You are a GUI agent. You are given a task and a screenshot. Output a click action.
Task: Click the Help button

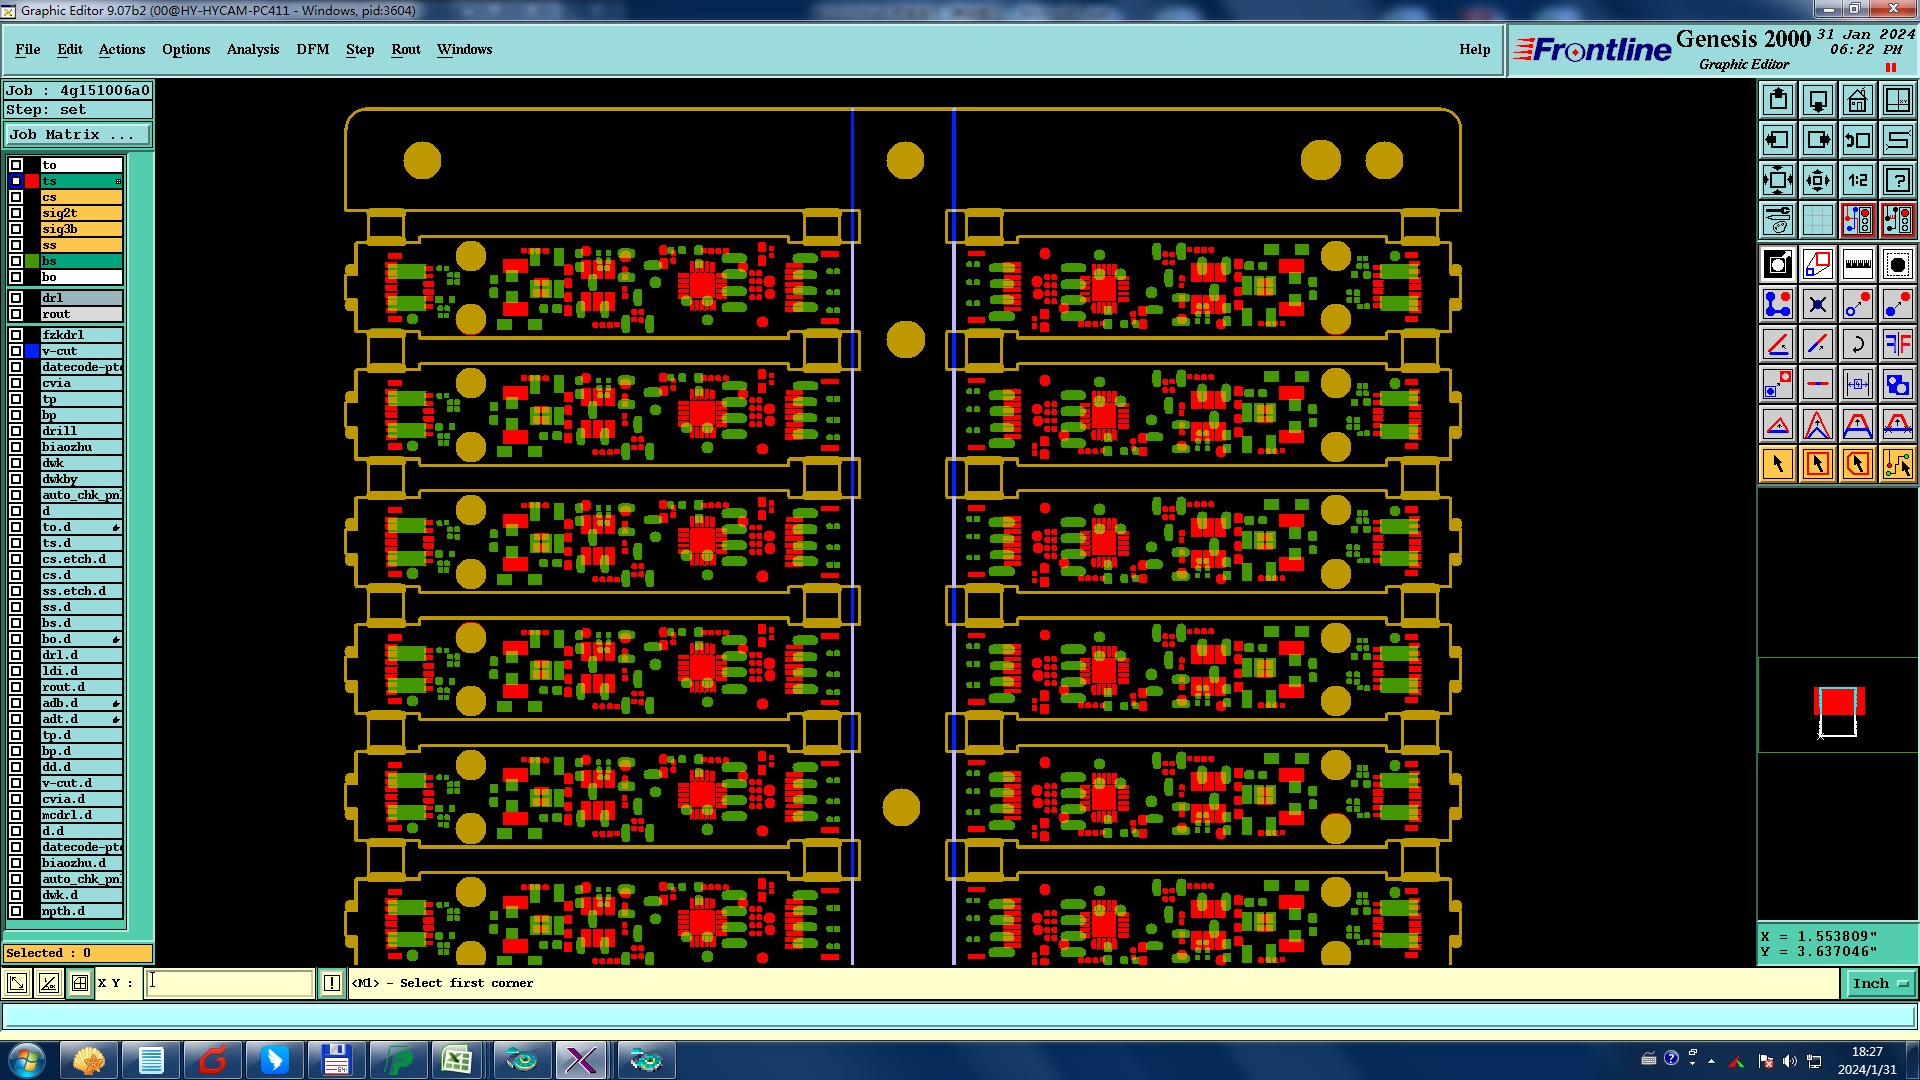click(1474, 49)
